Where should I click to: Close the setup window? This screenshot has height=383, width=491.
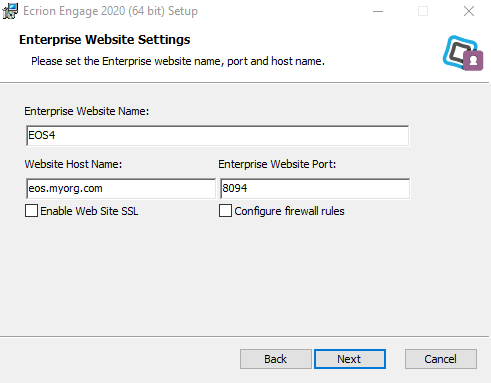(469, 11)
